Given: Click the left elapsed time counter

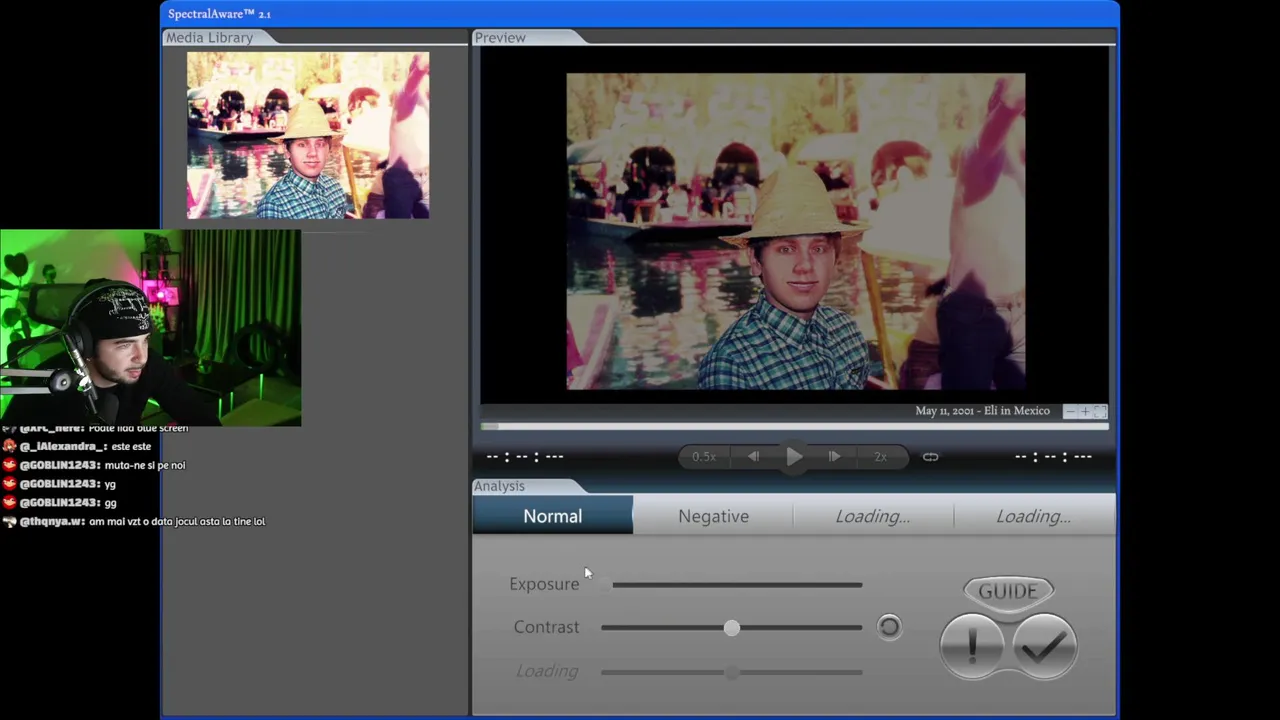Looking at the screenshot, I should [525, 457].
